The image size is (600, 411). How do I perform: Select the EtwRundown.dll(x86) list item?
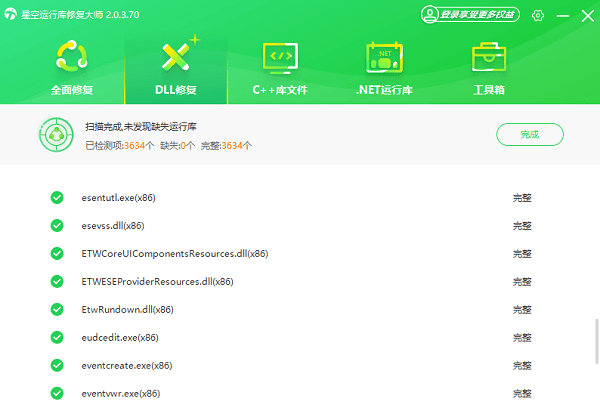127,310
